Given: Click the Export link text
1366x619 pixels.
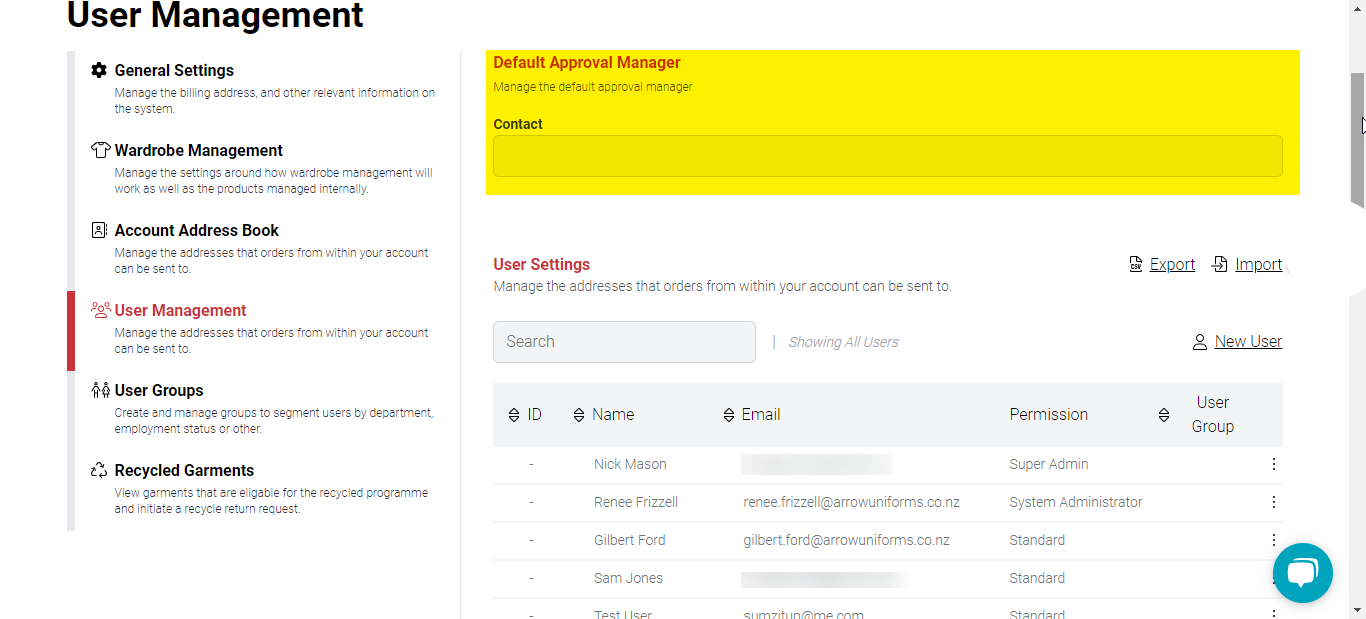Looking at the screenshot, I should click(1172, 264).
